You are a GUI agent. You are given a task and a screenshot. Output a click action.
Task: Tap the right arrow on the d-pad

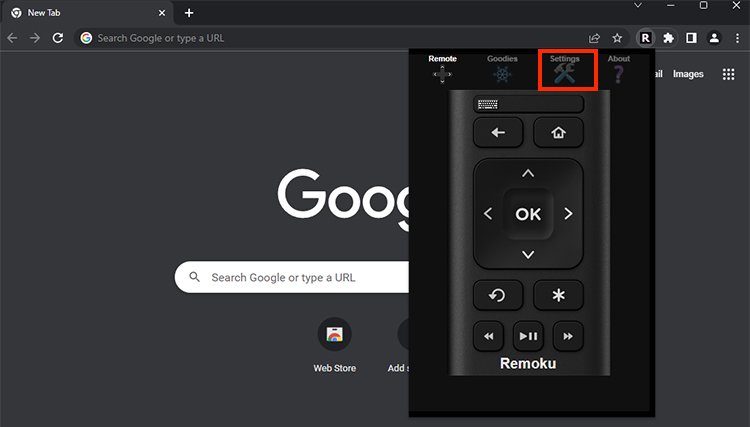(x=568, y=214)
